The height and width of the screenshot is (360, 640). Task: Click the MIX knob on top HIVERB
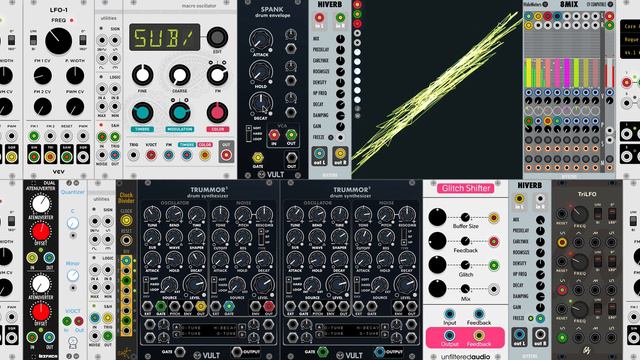[340, 39]
